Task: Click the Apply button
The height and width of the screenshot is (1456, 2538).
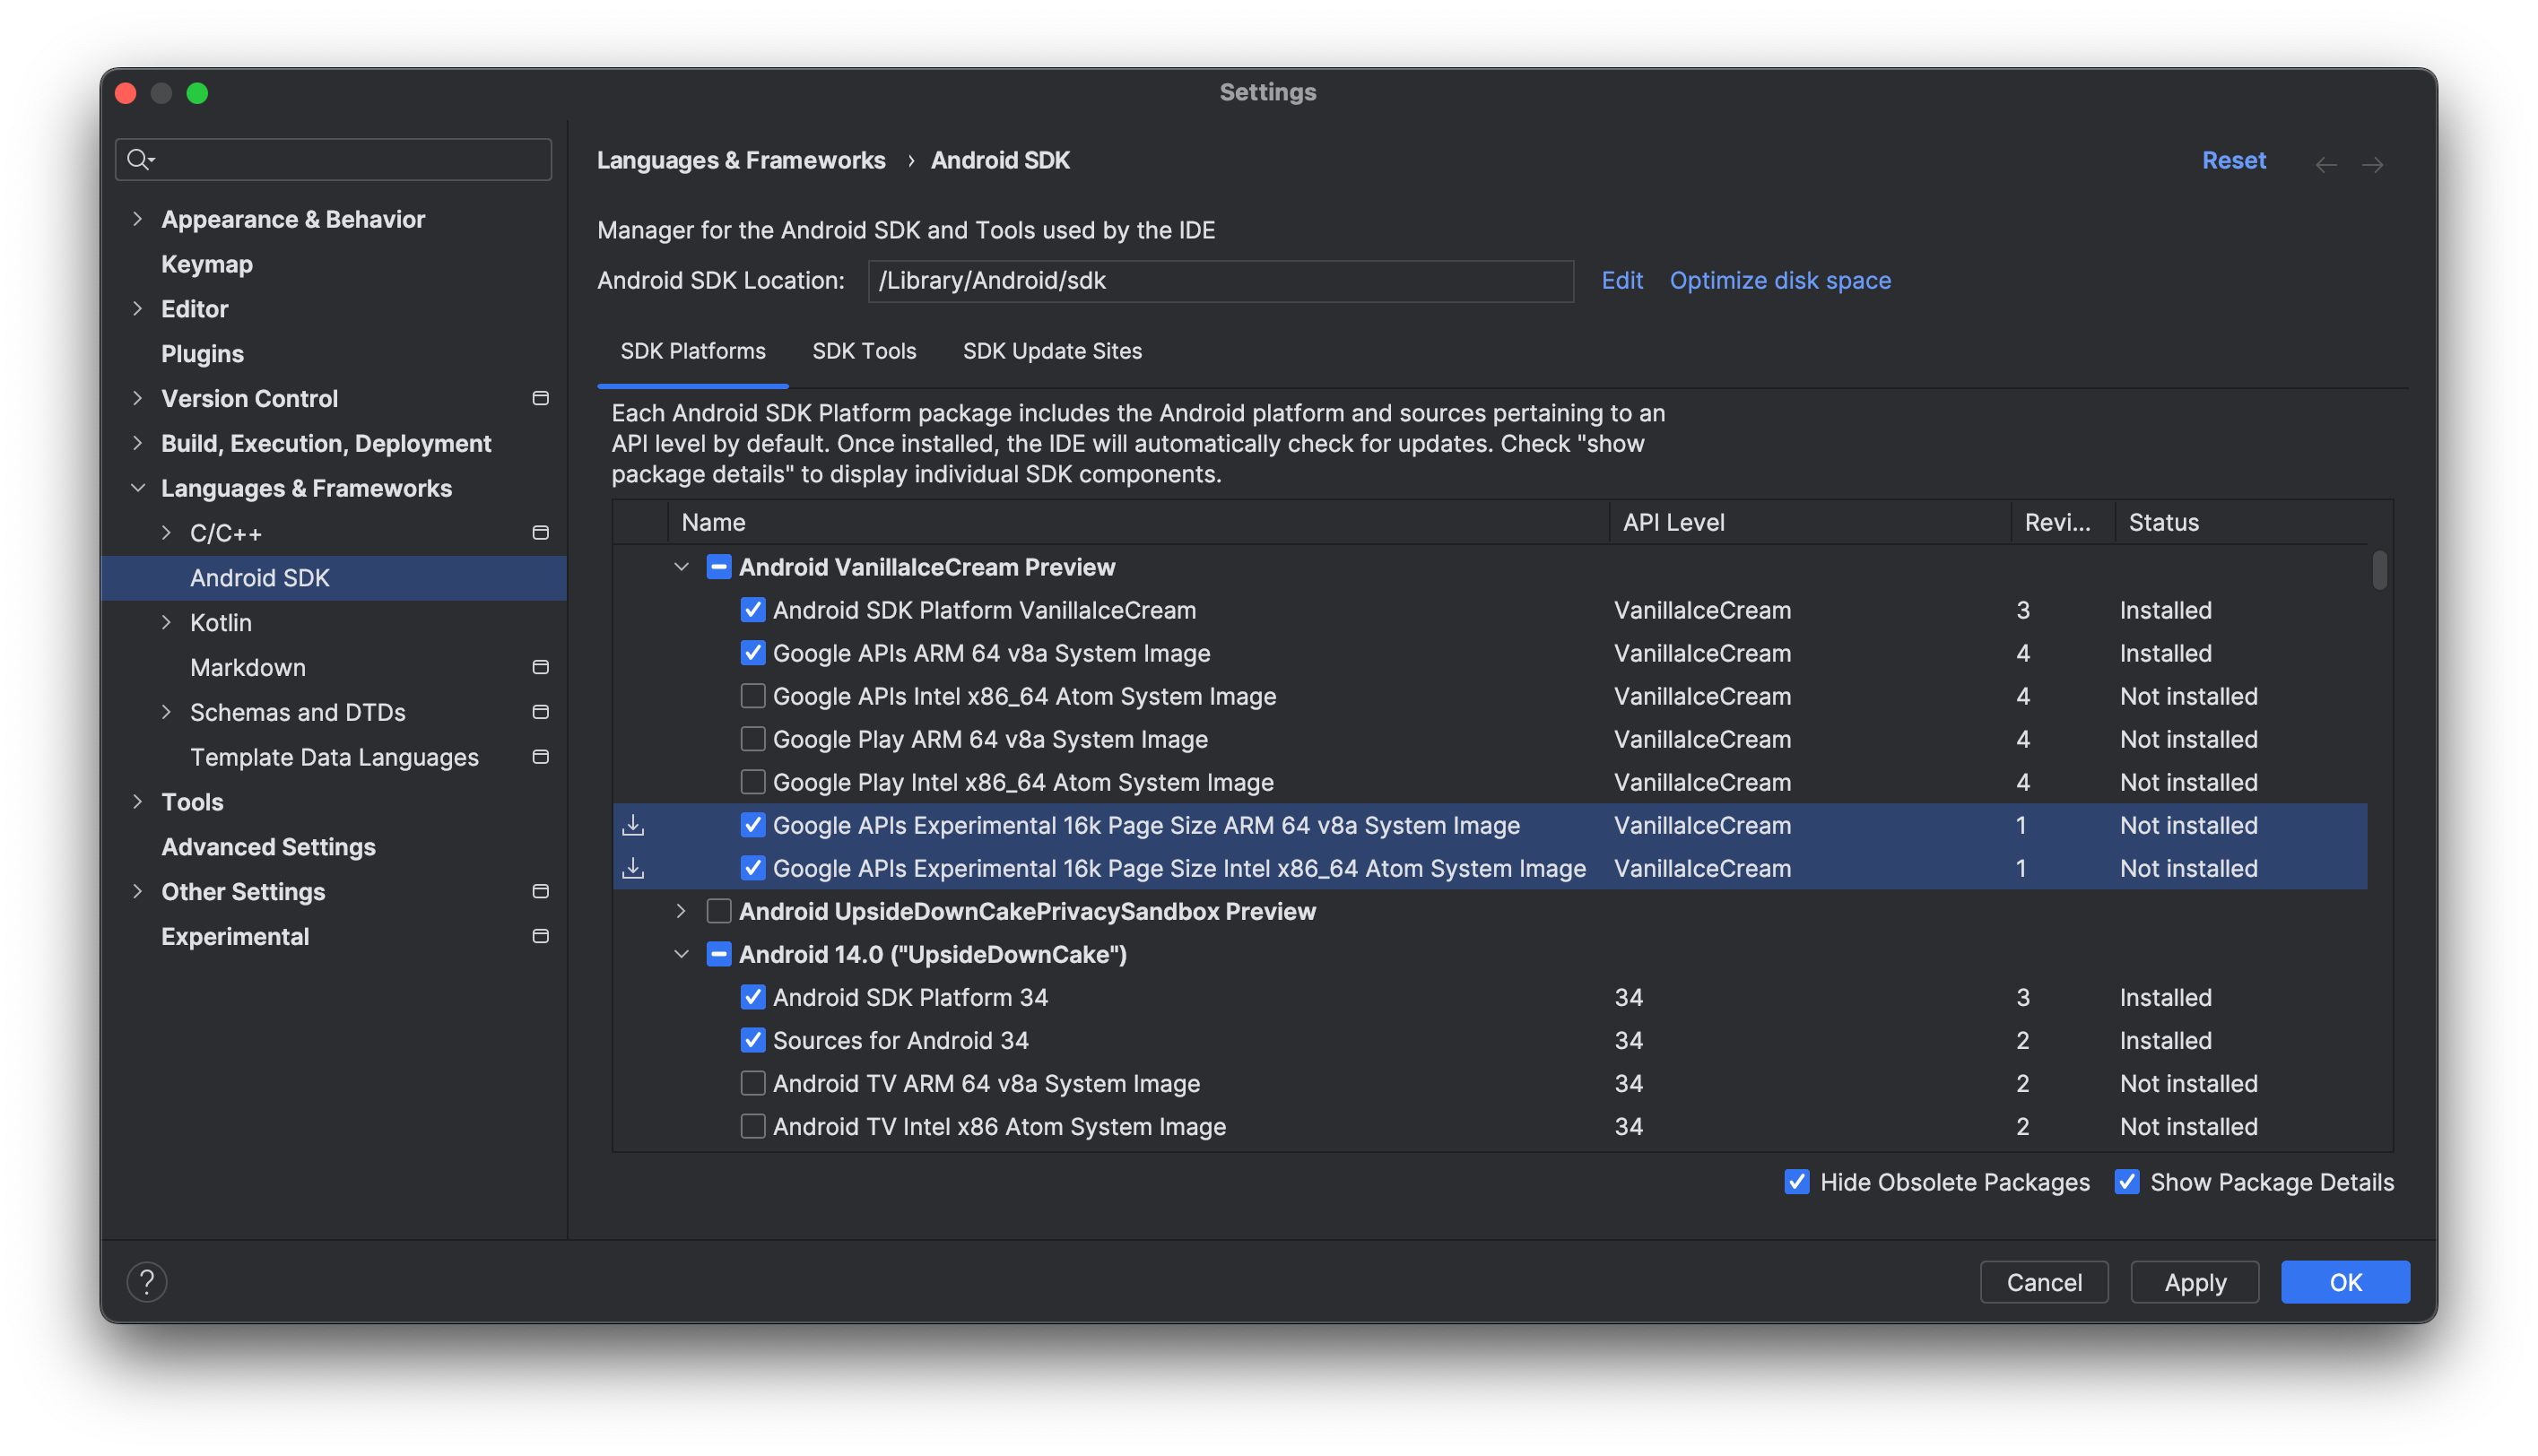Action: [2195, 1280]
